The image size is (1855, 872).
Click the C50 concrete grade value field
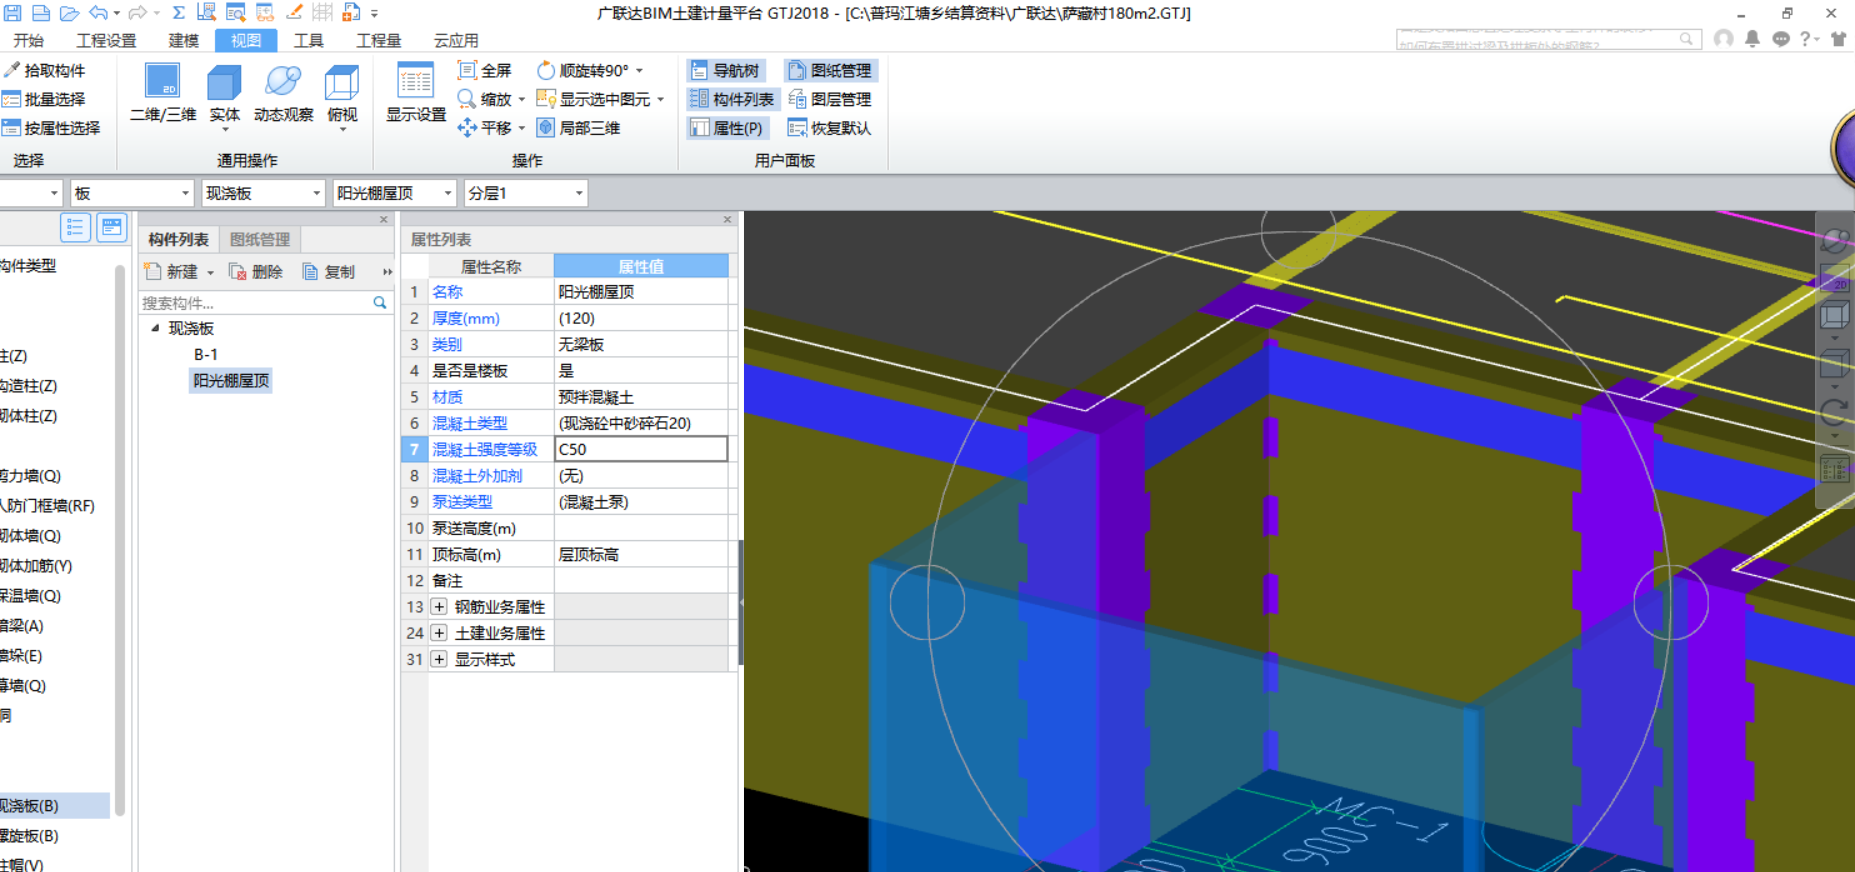(x=641, y=449)
